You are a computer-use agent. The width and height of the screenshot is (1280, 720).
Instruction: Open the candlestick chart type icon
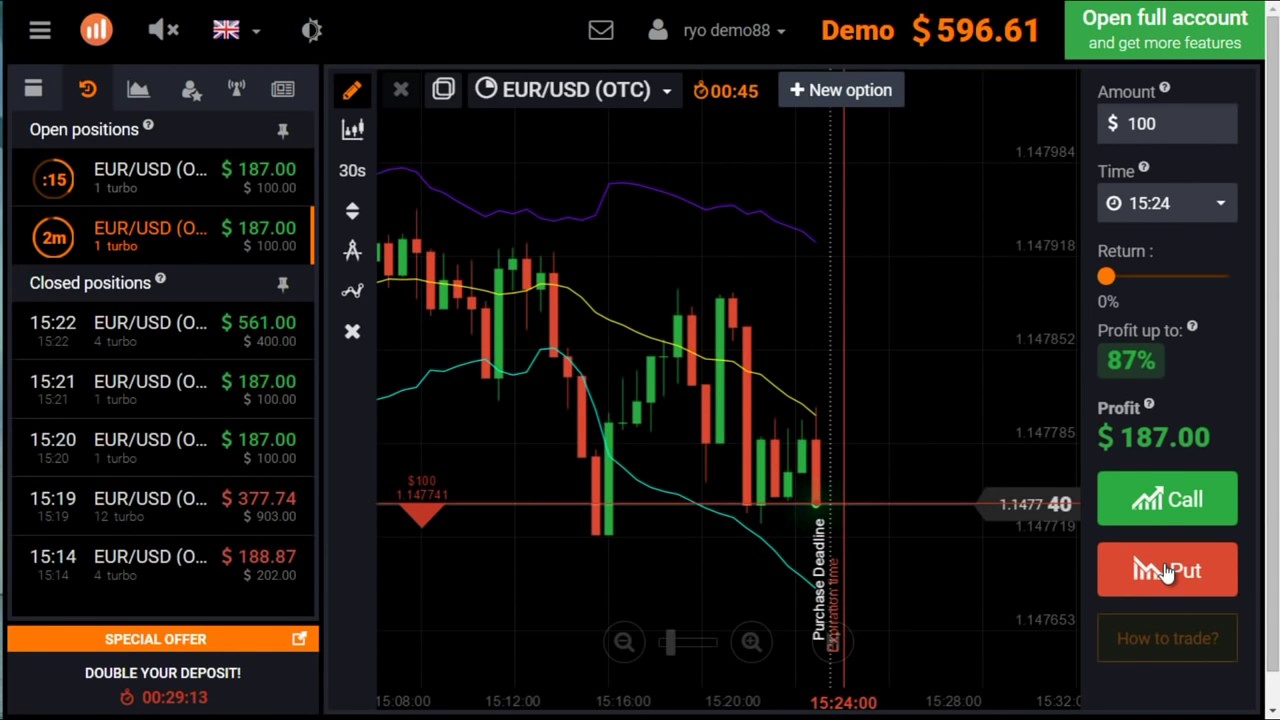point(352,129)
